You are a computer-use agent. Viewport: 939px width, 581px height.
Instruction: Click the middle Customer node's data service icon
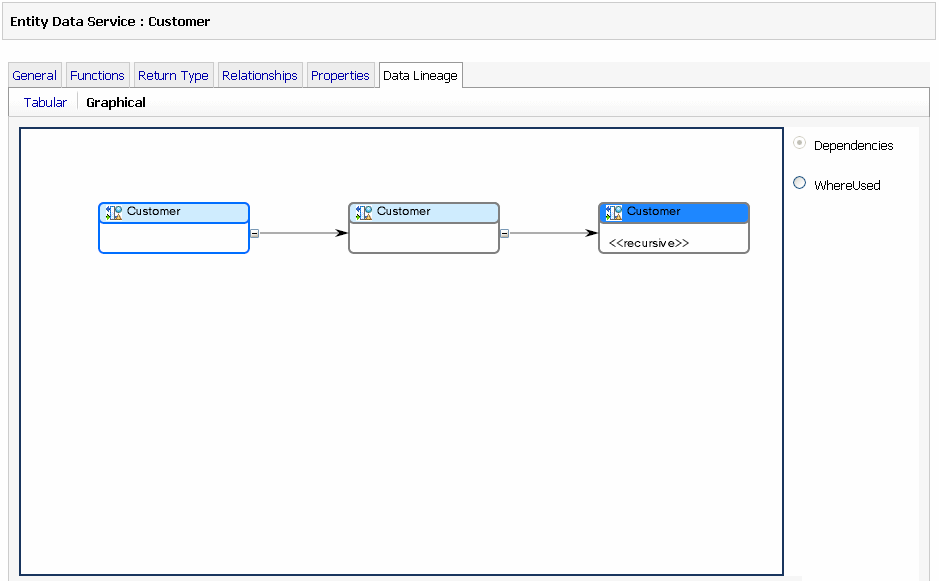click(364, 213)
